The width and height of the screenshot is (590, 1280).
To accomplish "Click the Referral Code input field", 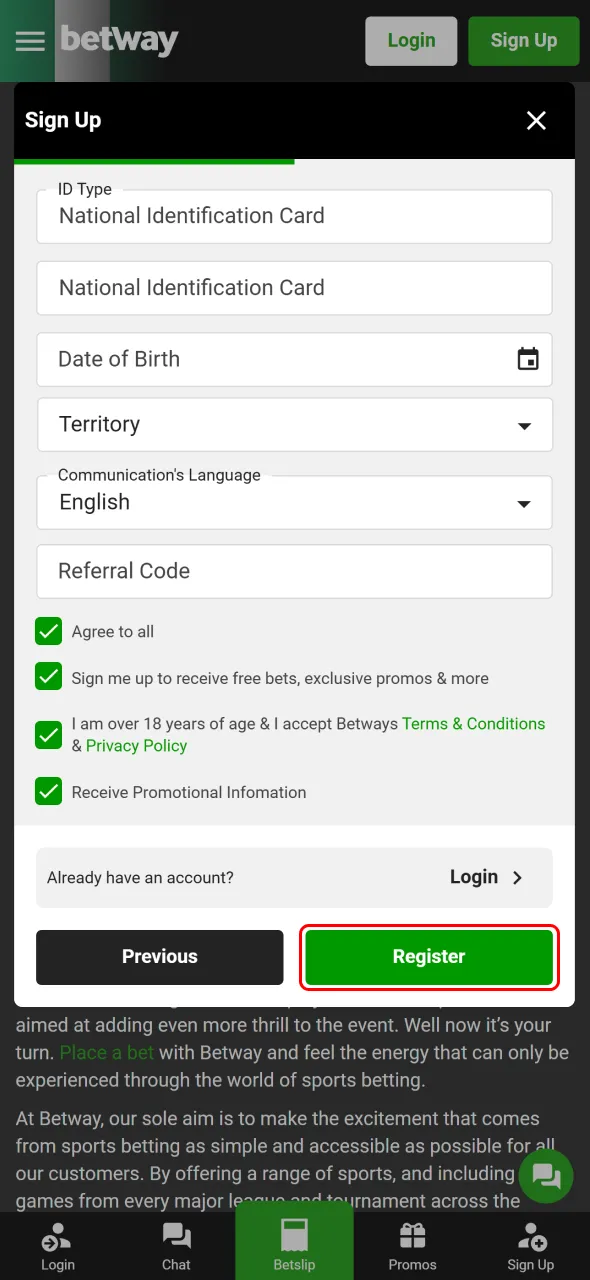I will tap(295, 571).
